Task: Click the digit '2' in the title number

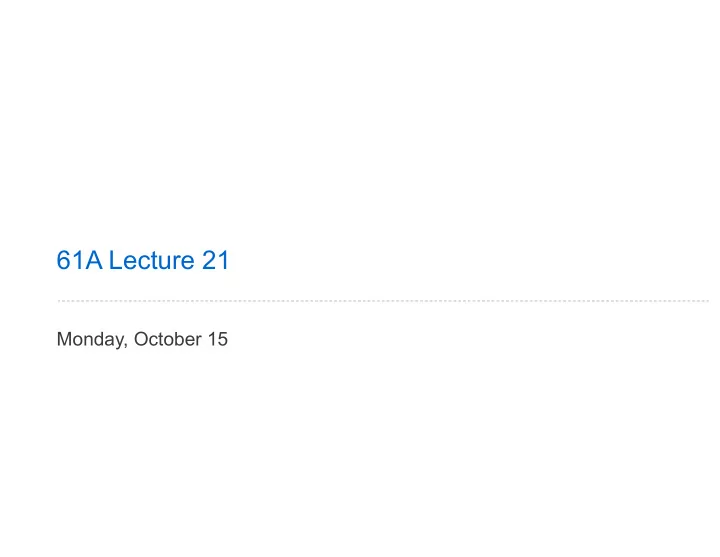Action: [209, 260]
